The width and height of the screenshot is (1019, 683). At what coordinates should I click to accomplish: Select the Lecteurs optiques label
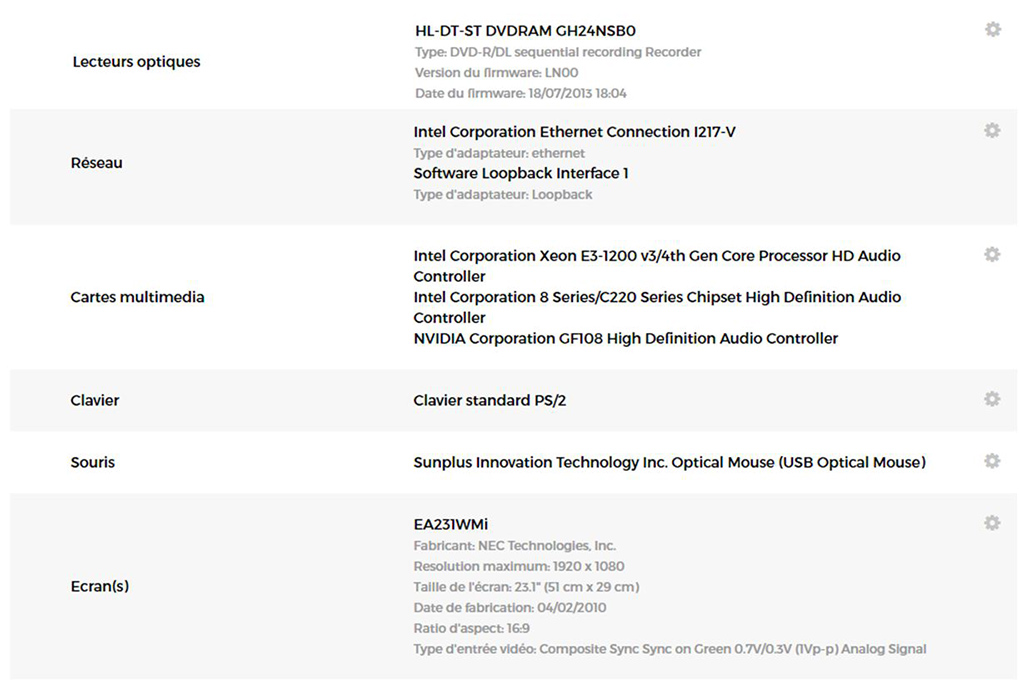coord(136,62)
